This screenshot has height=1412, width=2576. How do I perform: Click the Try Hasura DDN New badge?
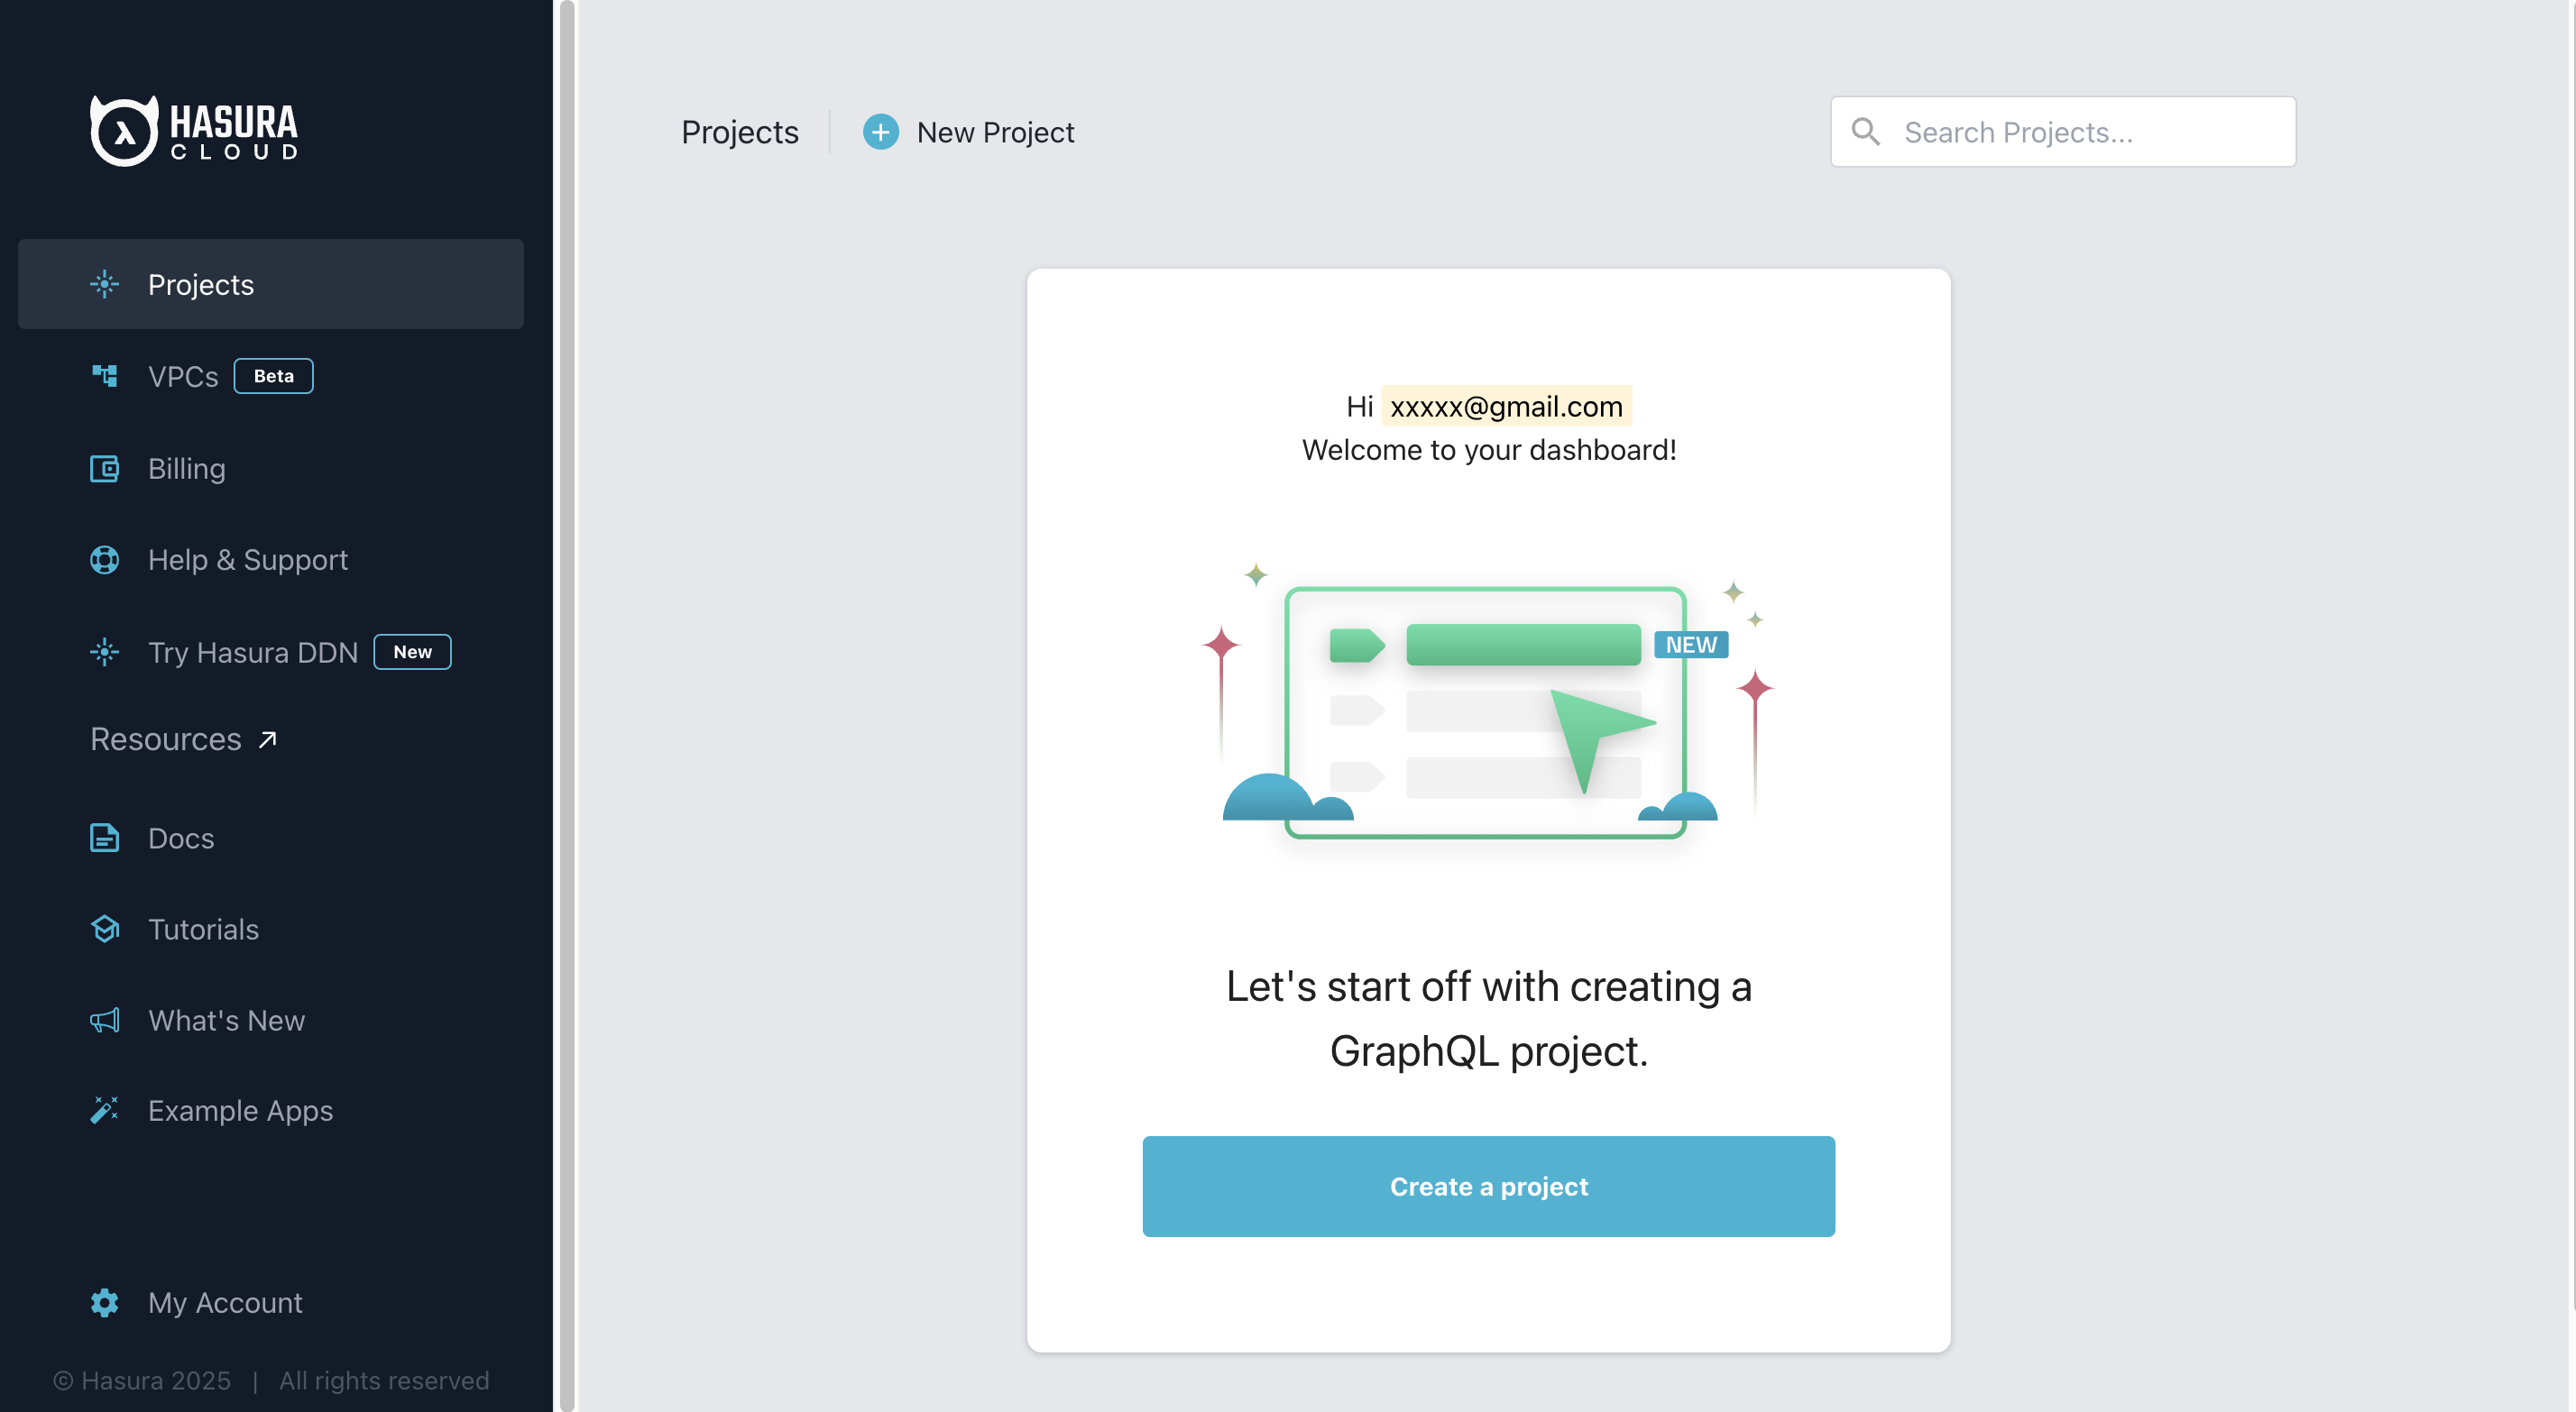[x=412, y=651]
